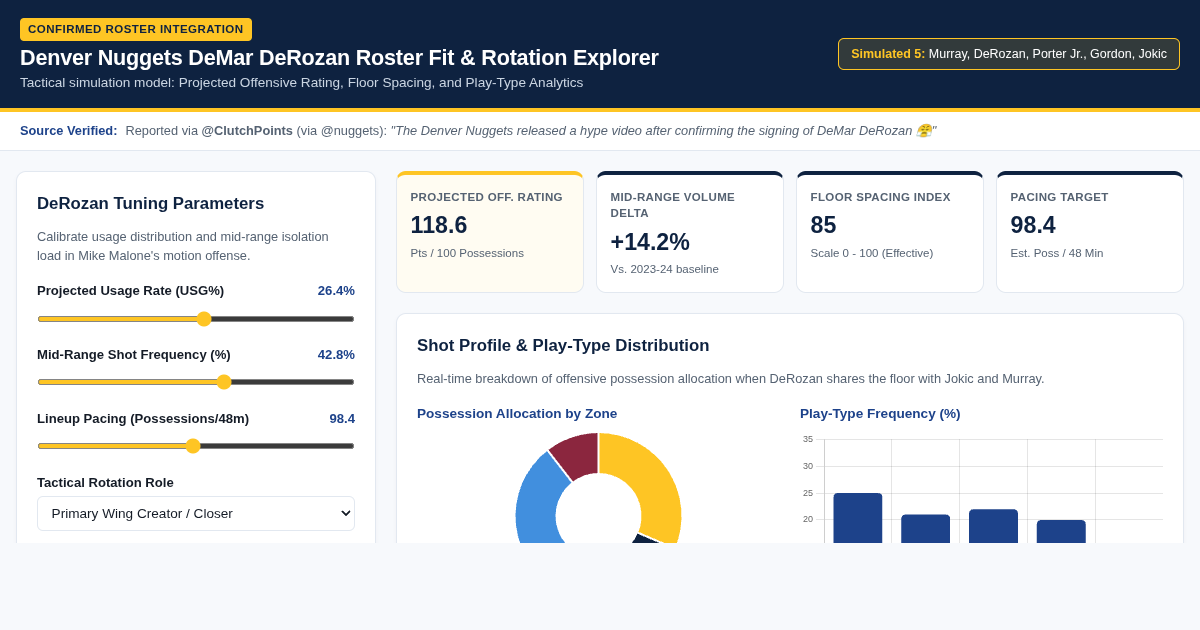Adjust the Mid-Range Shot Frequency slider
Viewport: 1200px width, 630px height.
coord(196,382)
